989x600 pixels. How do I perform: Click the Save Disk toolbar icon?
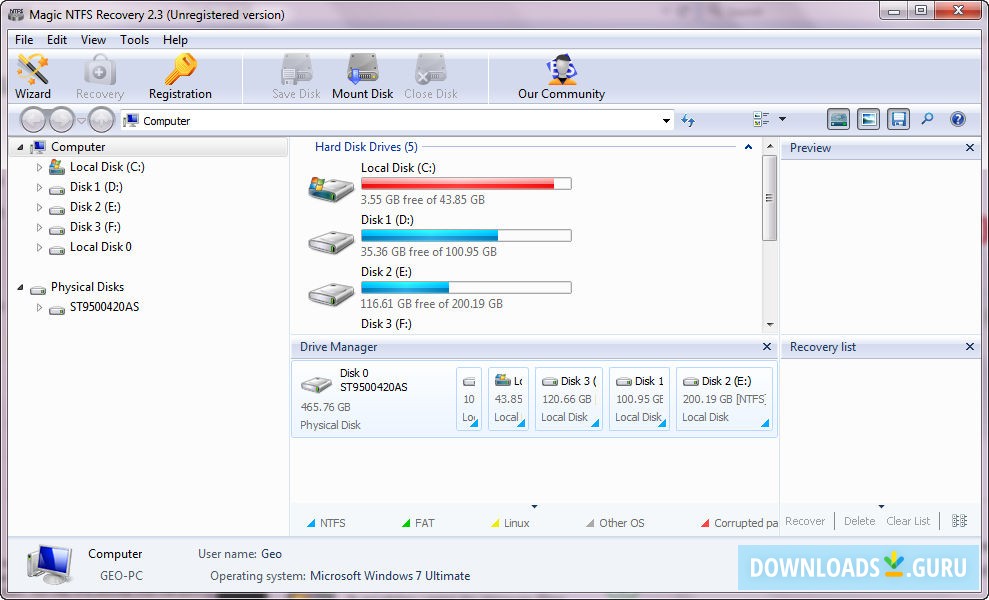(296, 77)
